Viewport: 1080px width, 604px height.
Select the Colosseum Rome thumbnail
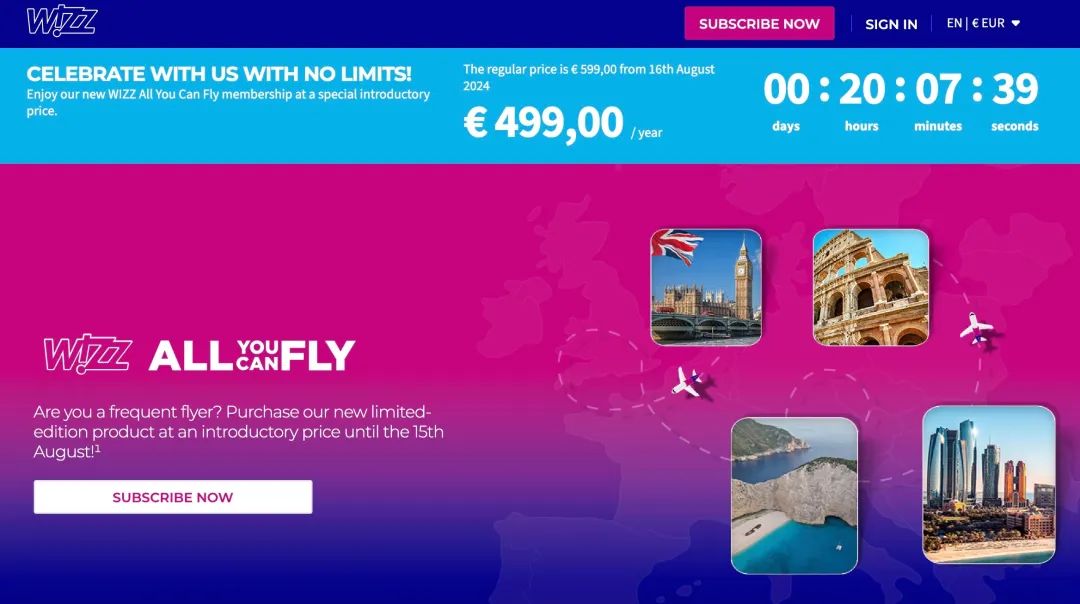(871, 287)
